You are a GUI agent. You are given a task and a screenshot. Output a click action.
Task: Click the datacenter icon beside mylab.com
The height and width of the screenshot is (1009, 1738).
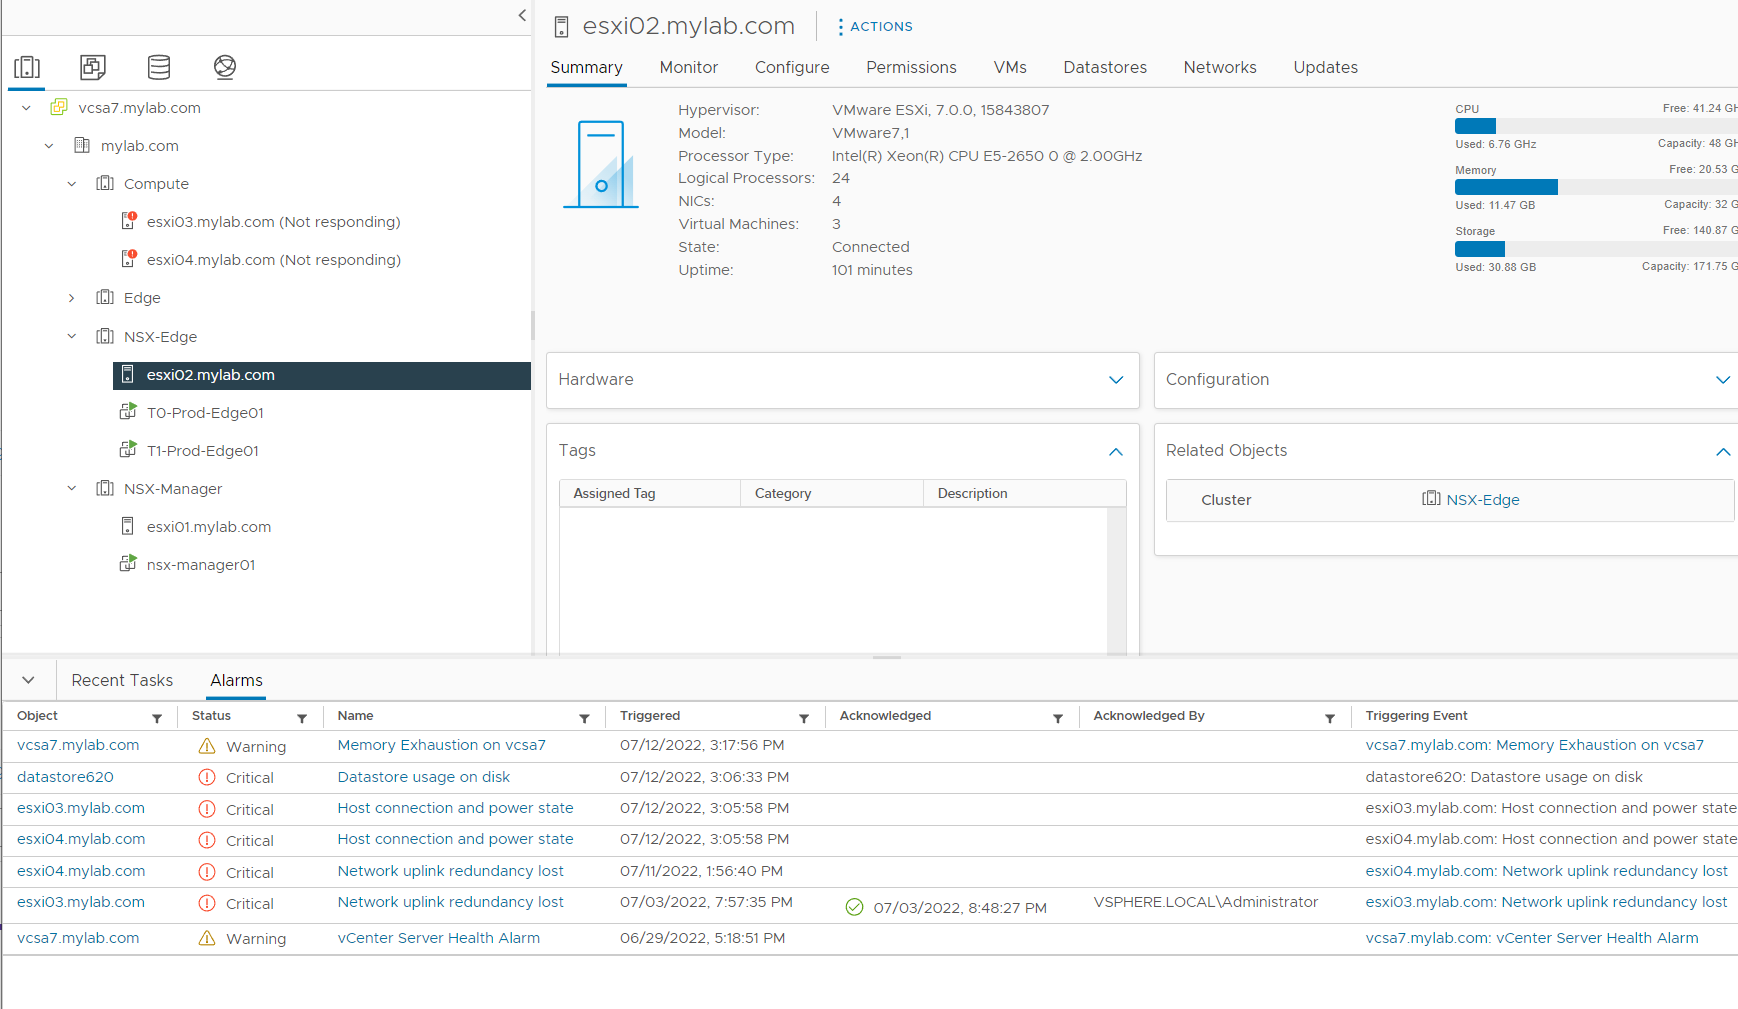[82, 145]
